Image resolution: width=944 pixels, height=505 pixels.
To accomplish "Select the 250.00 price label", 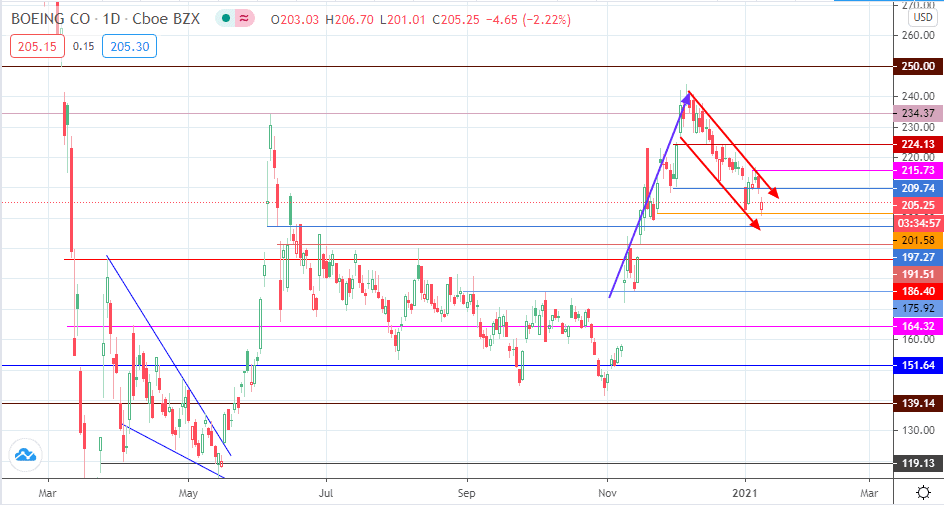I will (x=918, y=66).
